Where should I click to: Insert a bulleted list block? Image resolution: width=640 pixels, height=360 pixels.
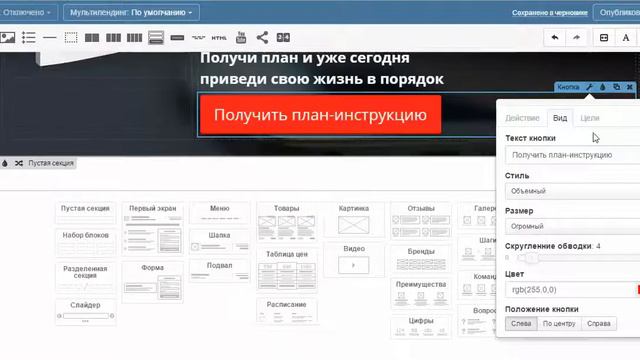point(29,38)
